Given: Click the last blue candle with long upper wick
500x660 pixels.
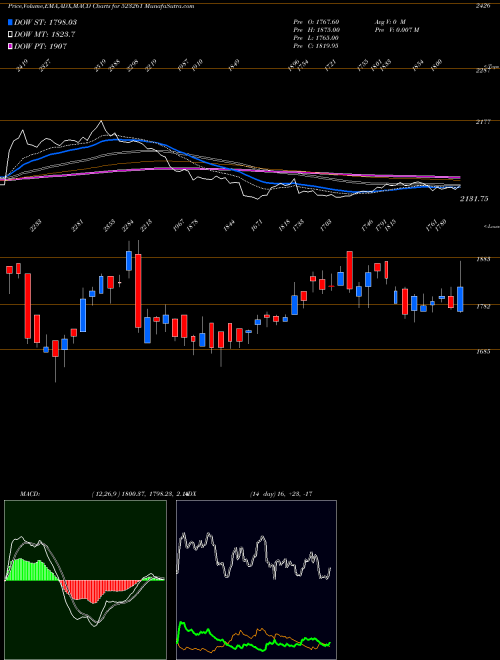Looking at the screenshot, I should (460, 299).
